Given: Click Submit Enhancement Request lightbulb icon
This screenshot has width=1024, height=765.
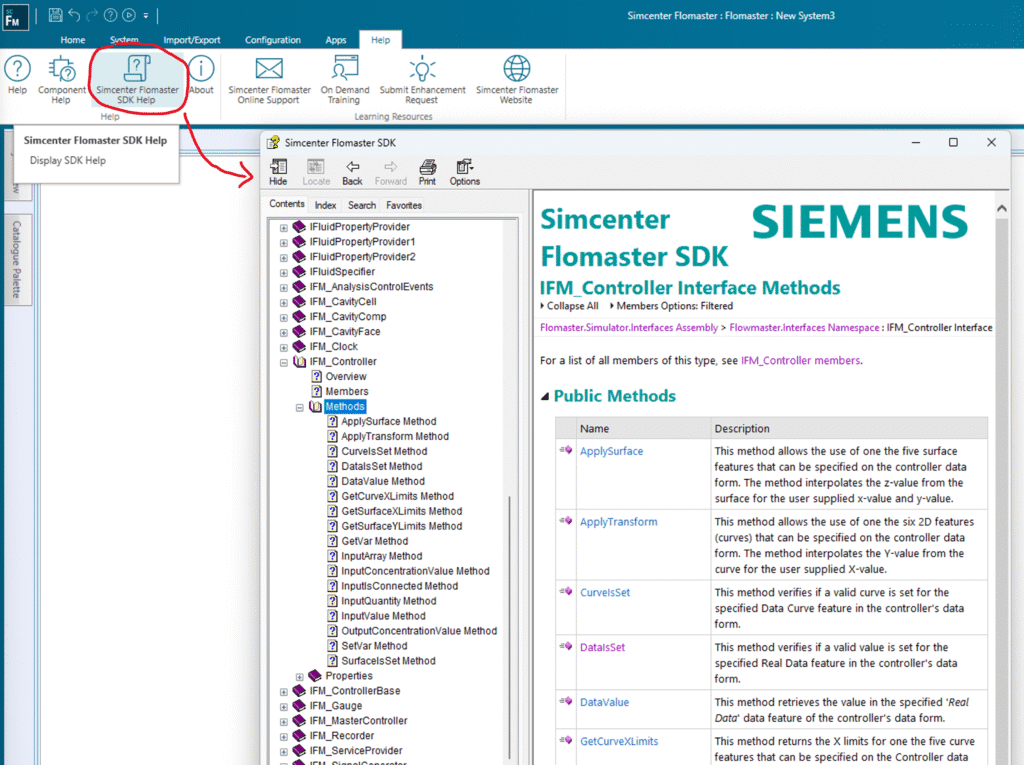Looking at the screenshot, I should coord(423,69).
